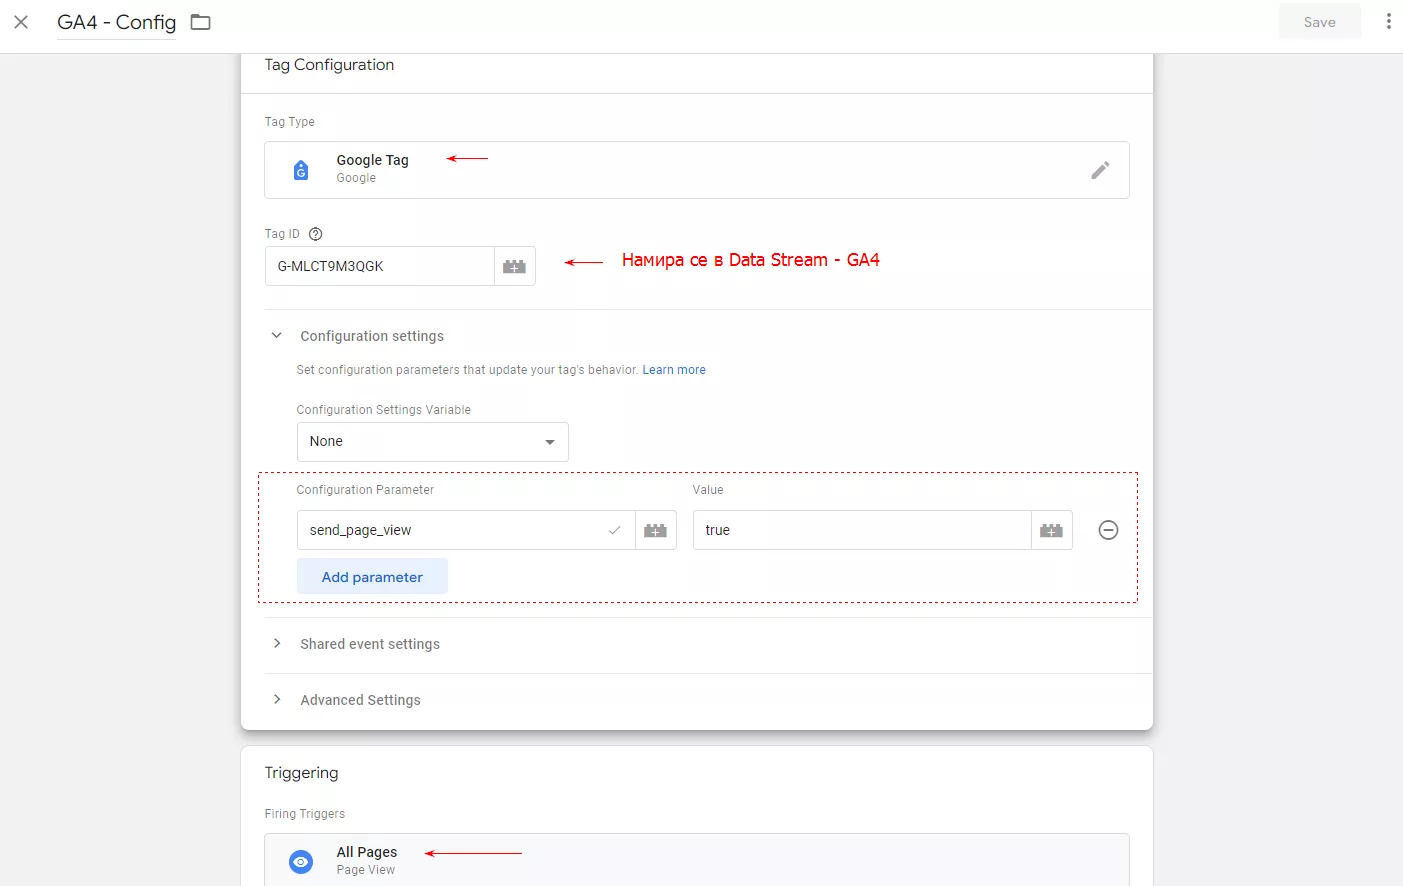Open the three-dot more actions menu
Image resolution: width=1403 pixels, height=886 pixels.
(x=1388, y=21)
